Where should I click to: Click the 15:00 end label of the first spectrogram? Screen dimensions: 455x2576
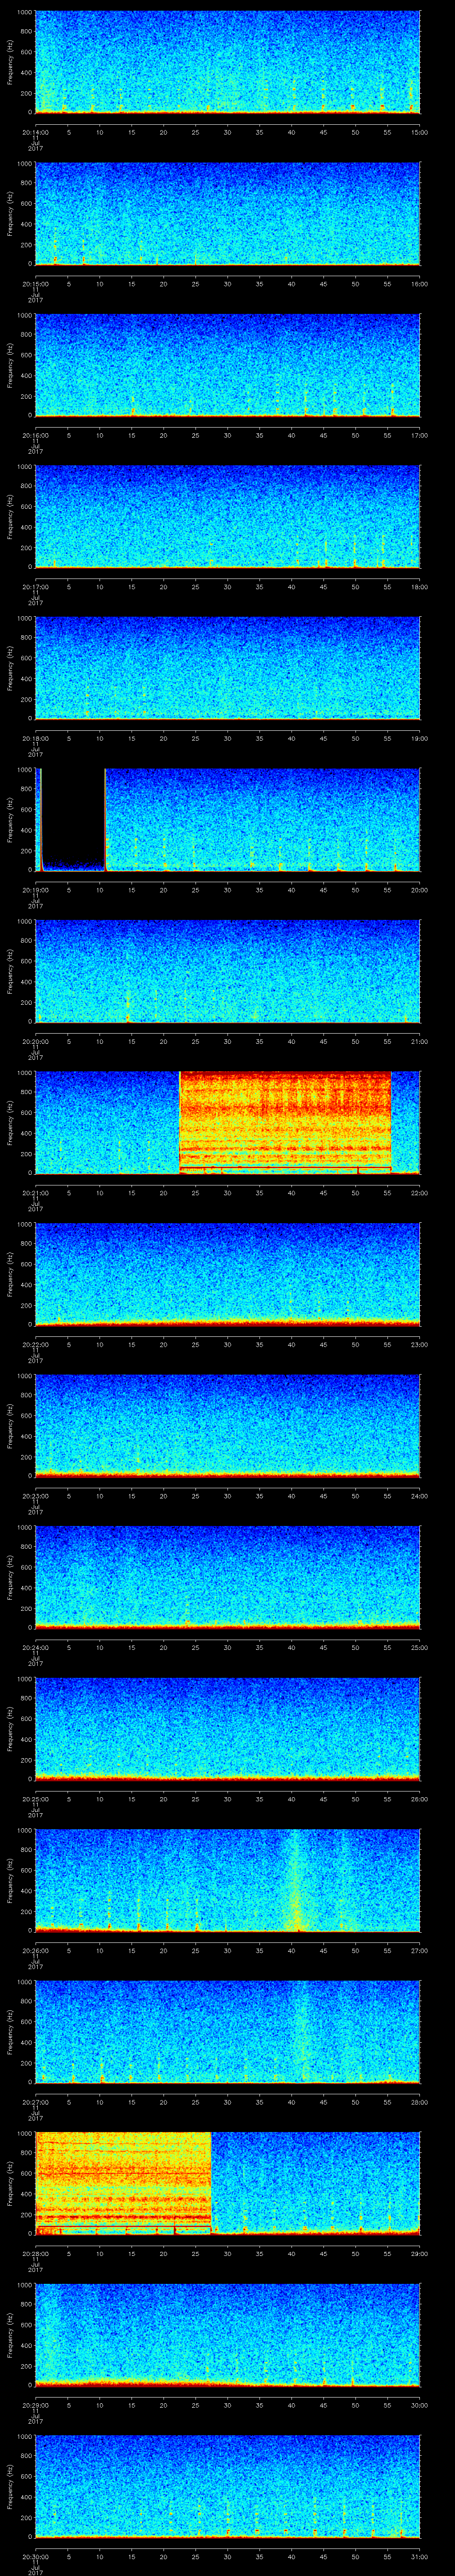[419, 132]
